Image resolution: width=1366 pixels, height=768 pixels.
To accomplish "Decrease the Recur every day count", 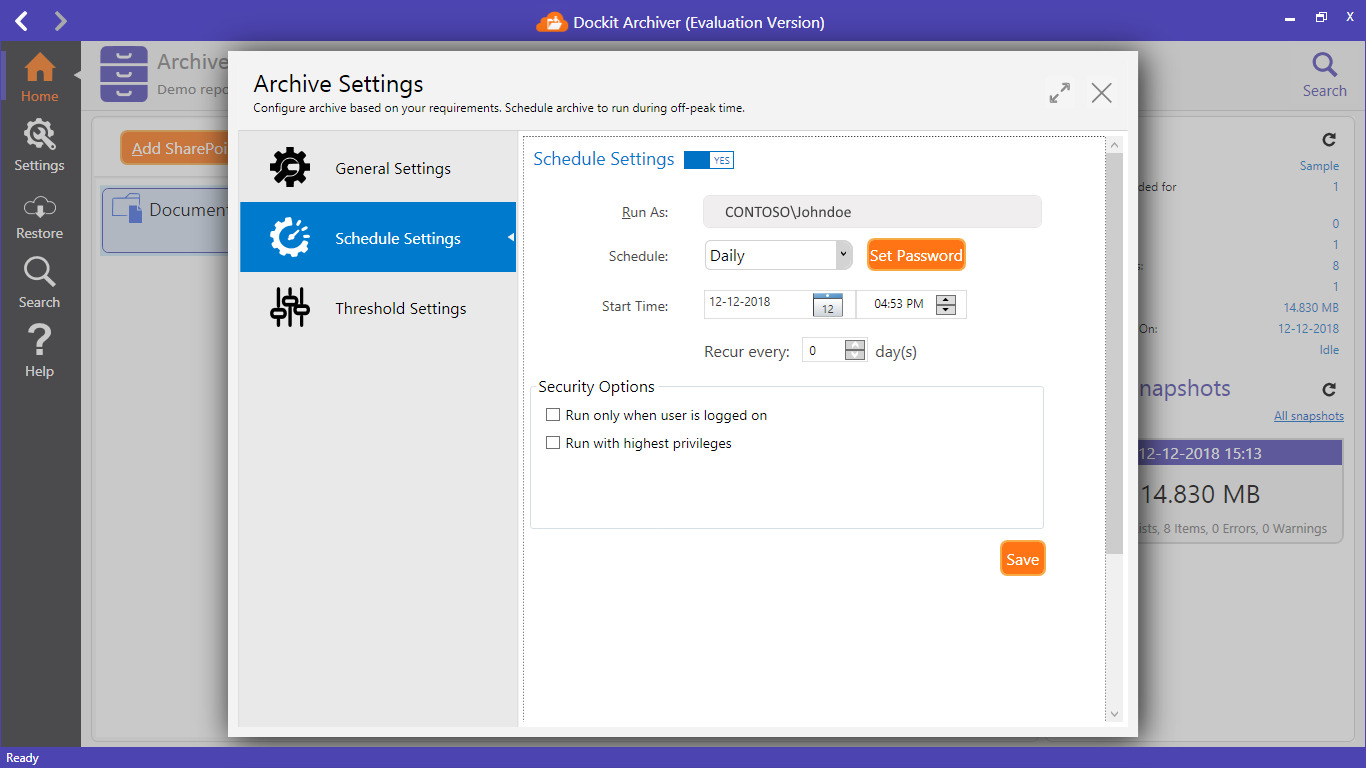I will tap(855, 356).
